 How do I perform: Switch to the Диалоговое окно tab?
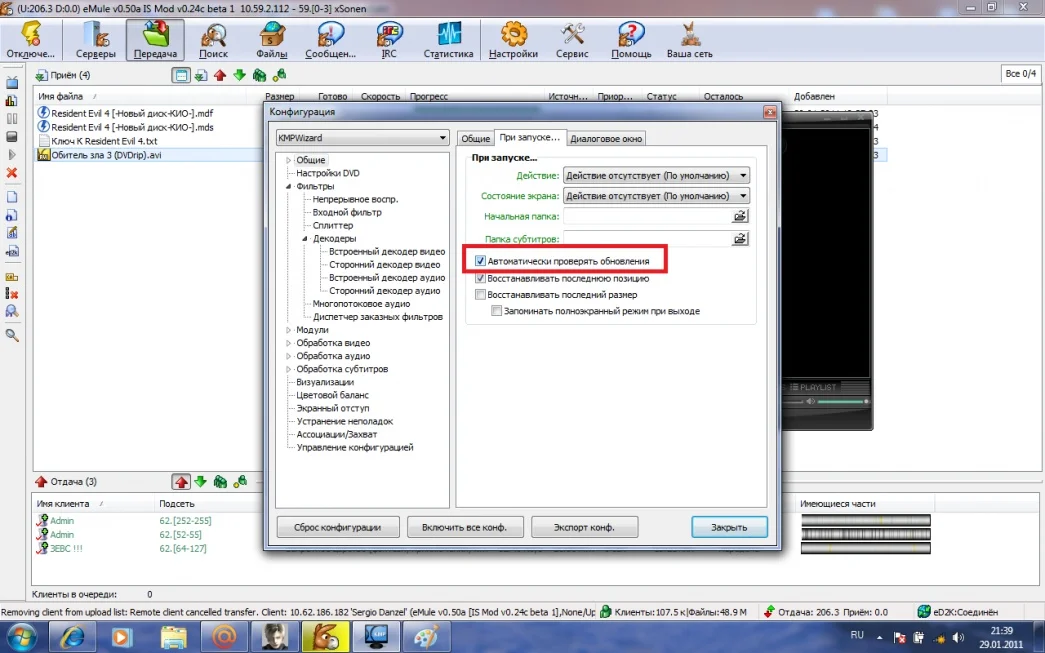(x=606, y=139)
